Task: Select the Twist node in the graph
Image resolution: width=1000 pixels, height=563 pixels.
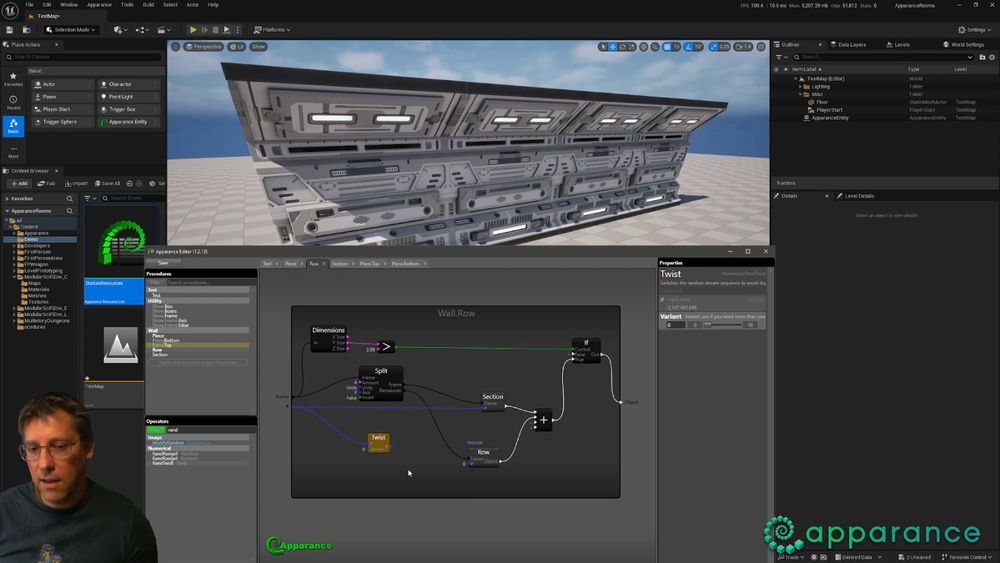Action: point(378,442)
